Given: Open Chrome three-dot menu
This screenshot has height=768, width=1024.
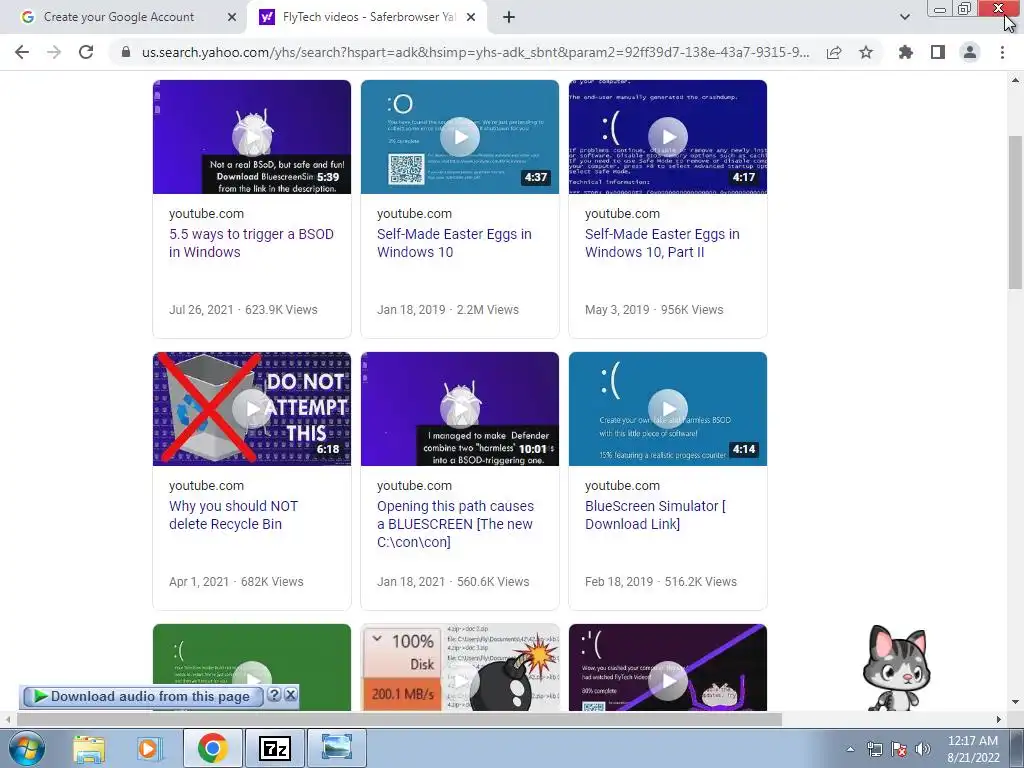Looking at the screenshot, I should [1002, 52].
